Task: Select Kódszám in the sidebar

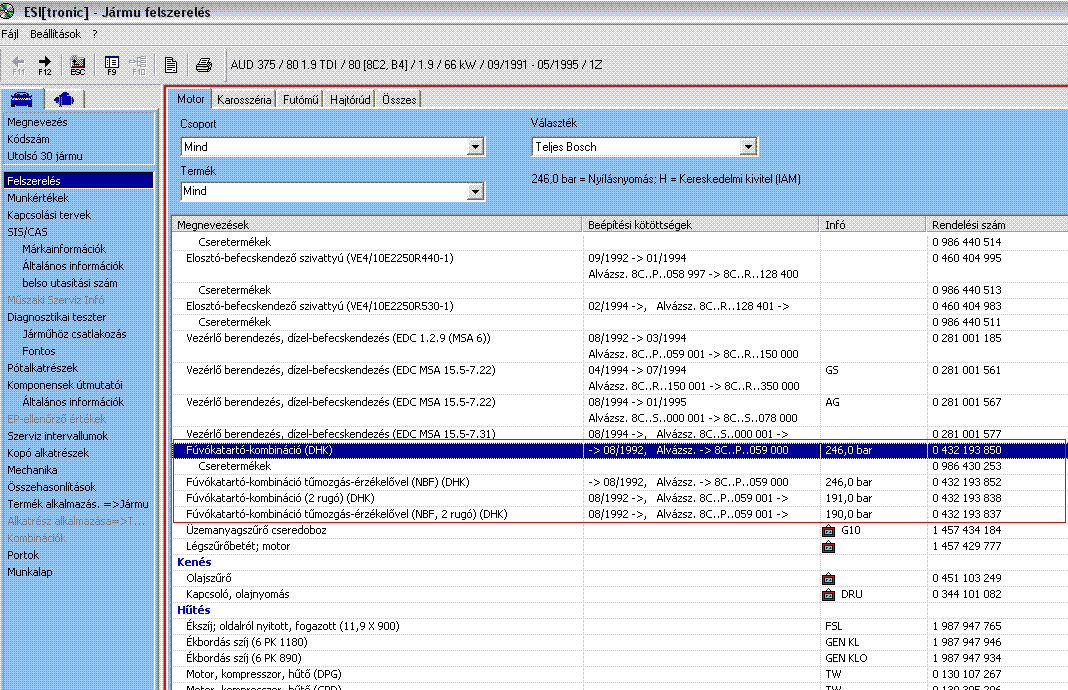Action: click(x=29, y=139)
